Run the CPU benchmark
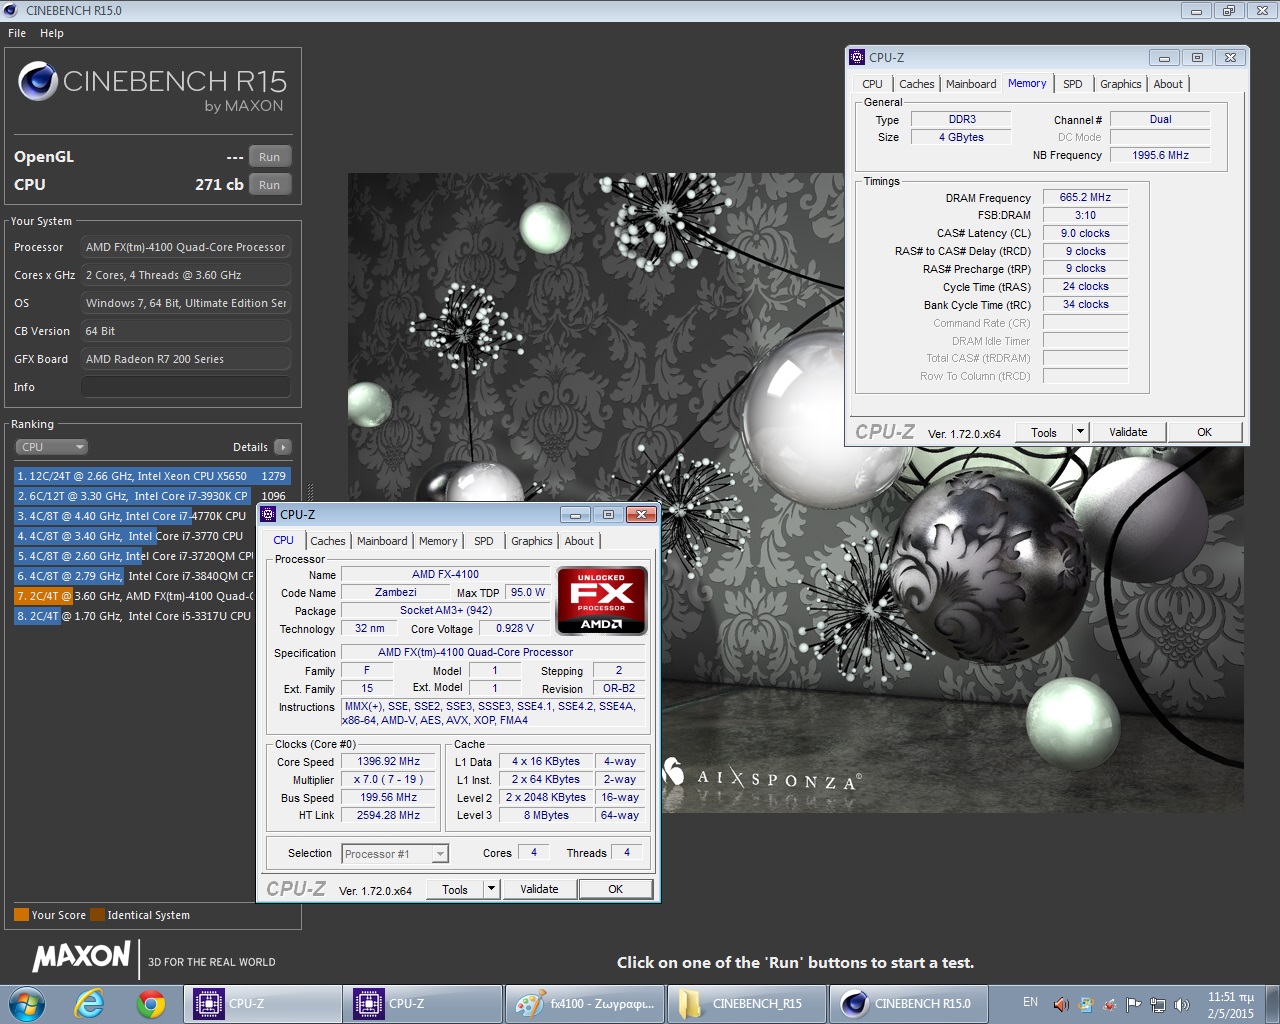The height and width of the screenshot is (1024, 1280). (270, 185)
